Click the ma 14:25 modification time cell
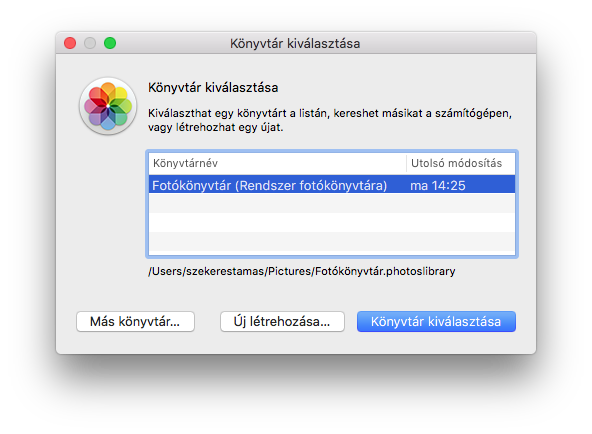Image resolution: width=592 pixels, height=434 pixels. (x=438, y=185)
